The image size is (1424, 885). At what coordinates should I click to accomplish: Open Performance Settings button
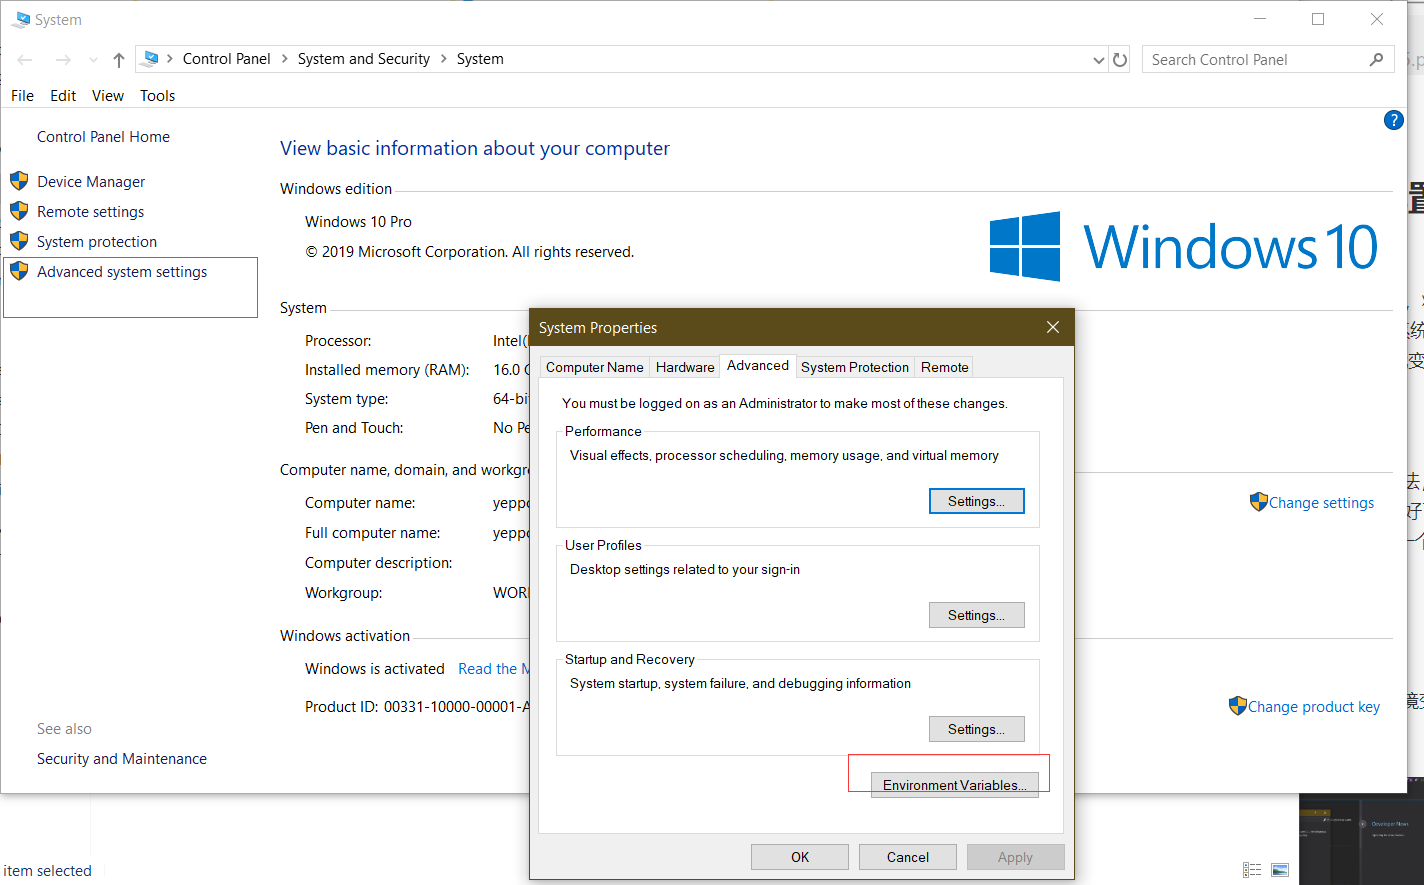tap(977, 501)
